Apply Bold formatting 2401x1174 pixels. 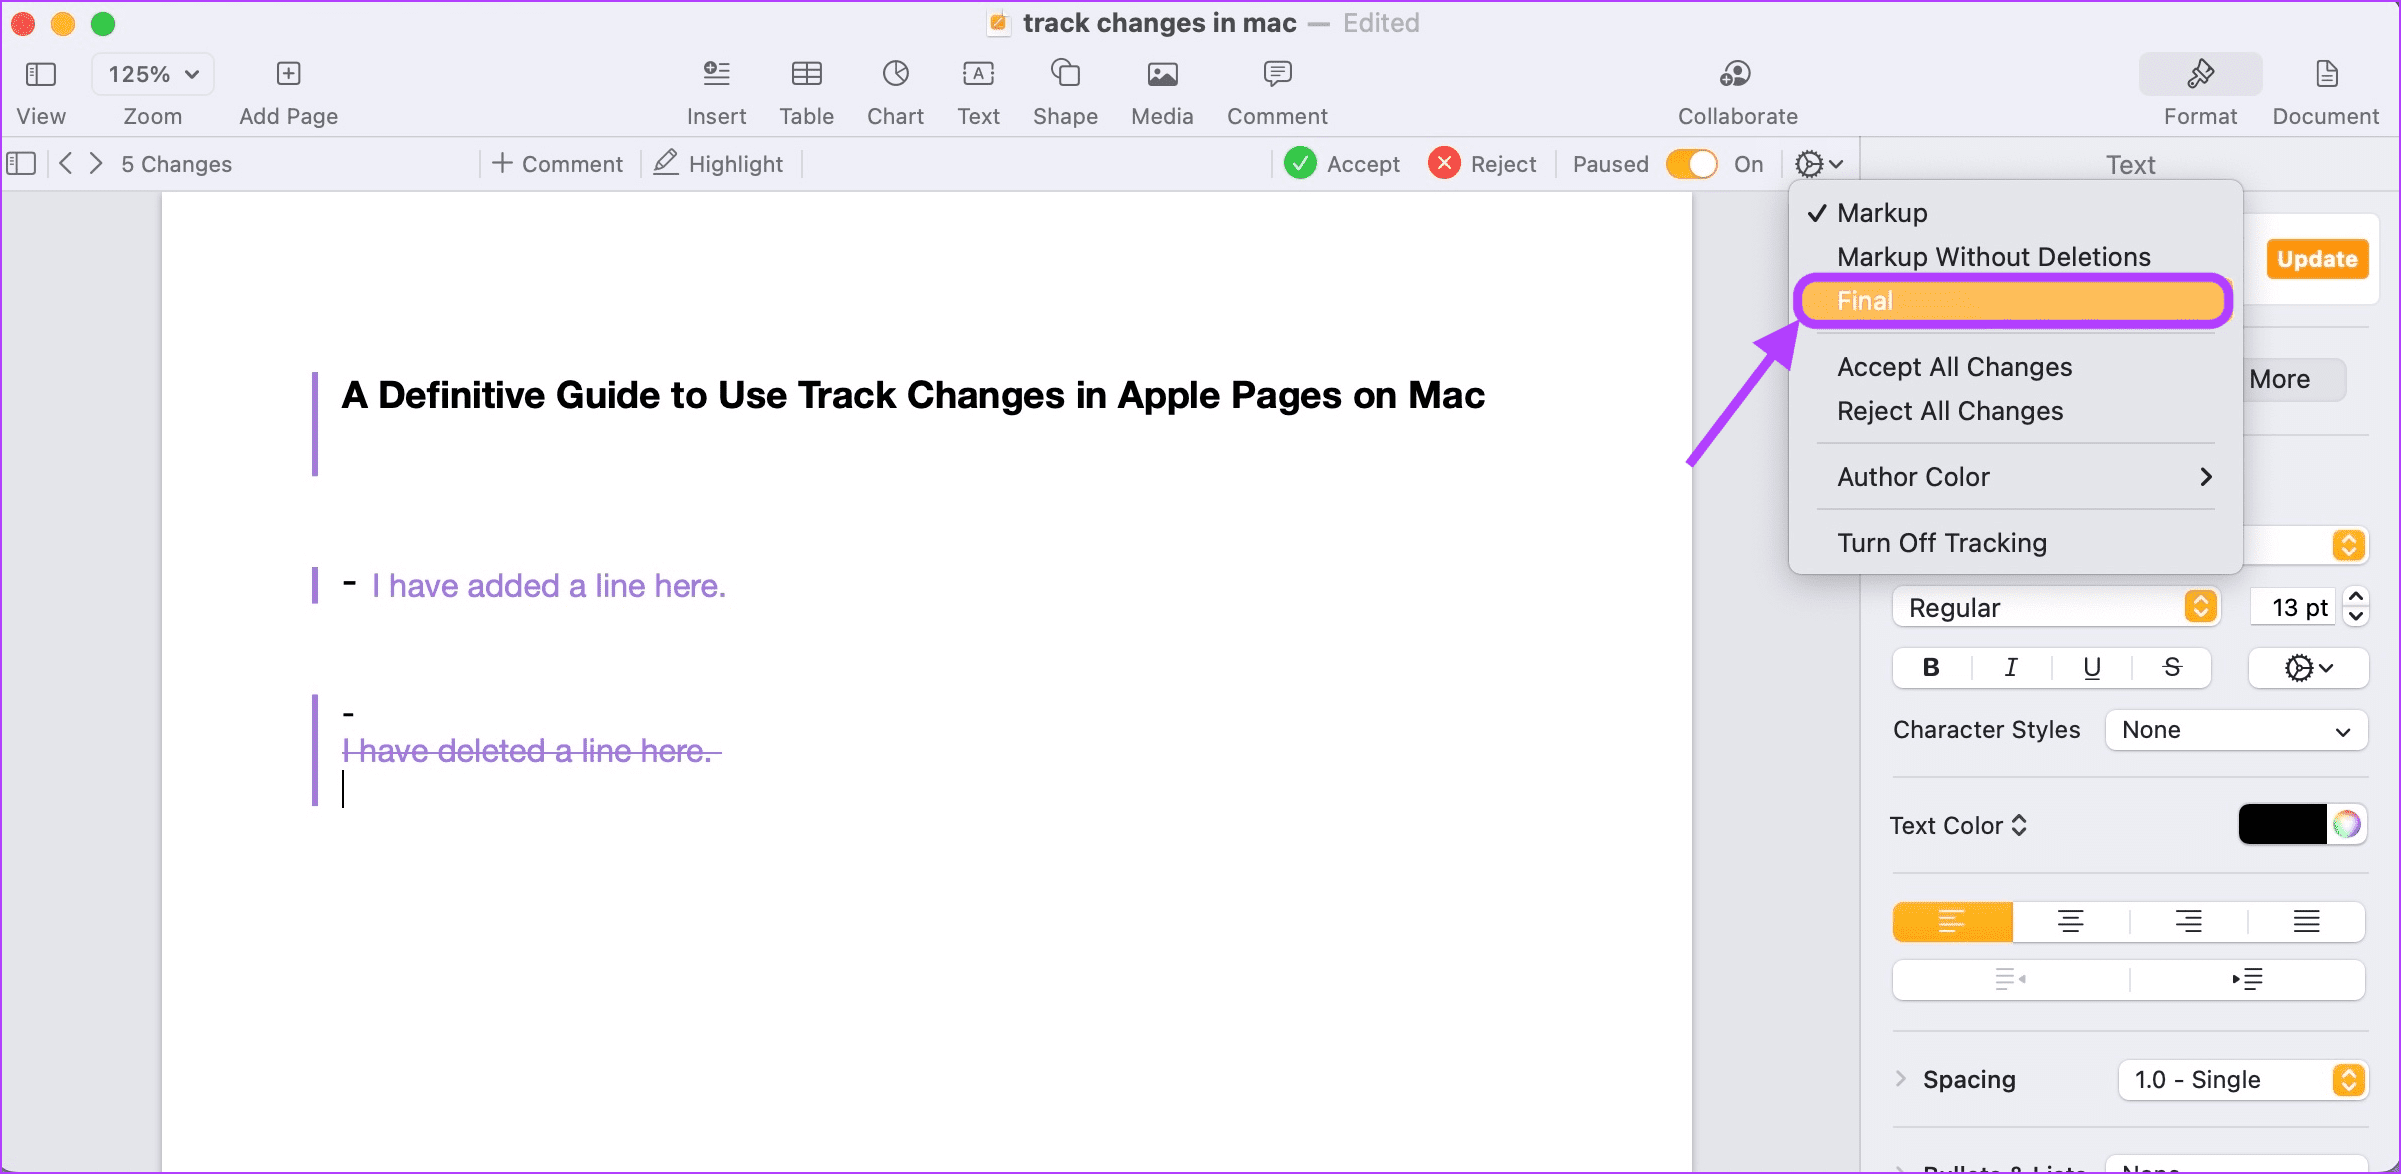pos(1931,667)
